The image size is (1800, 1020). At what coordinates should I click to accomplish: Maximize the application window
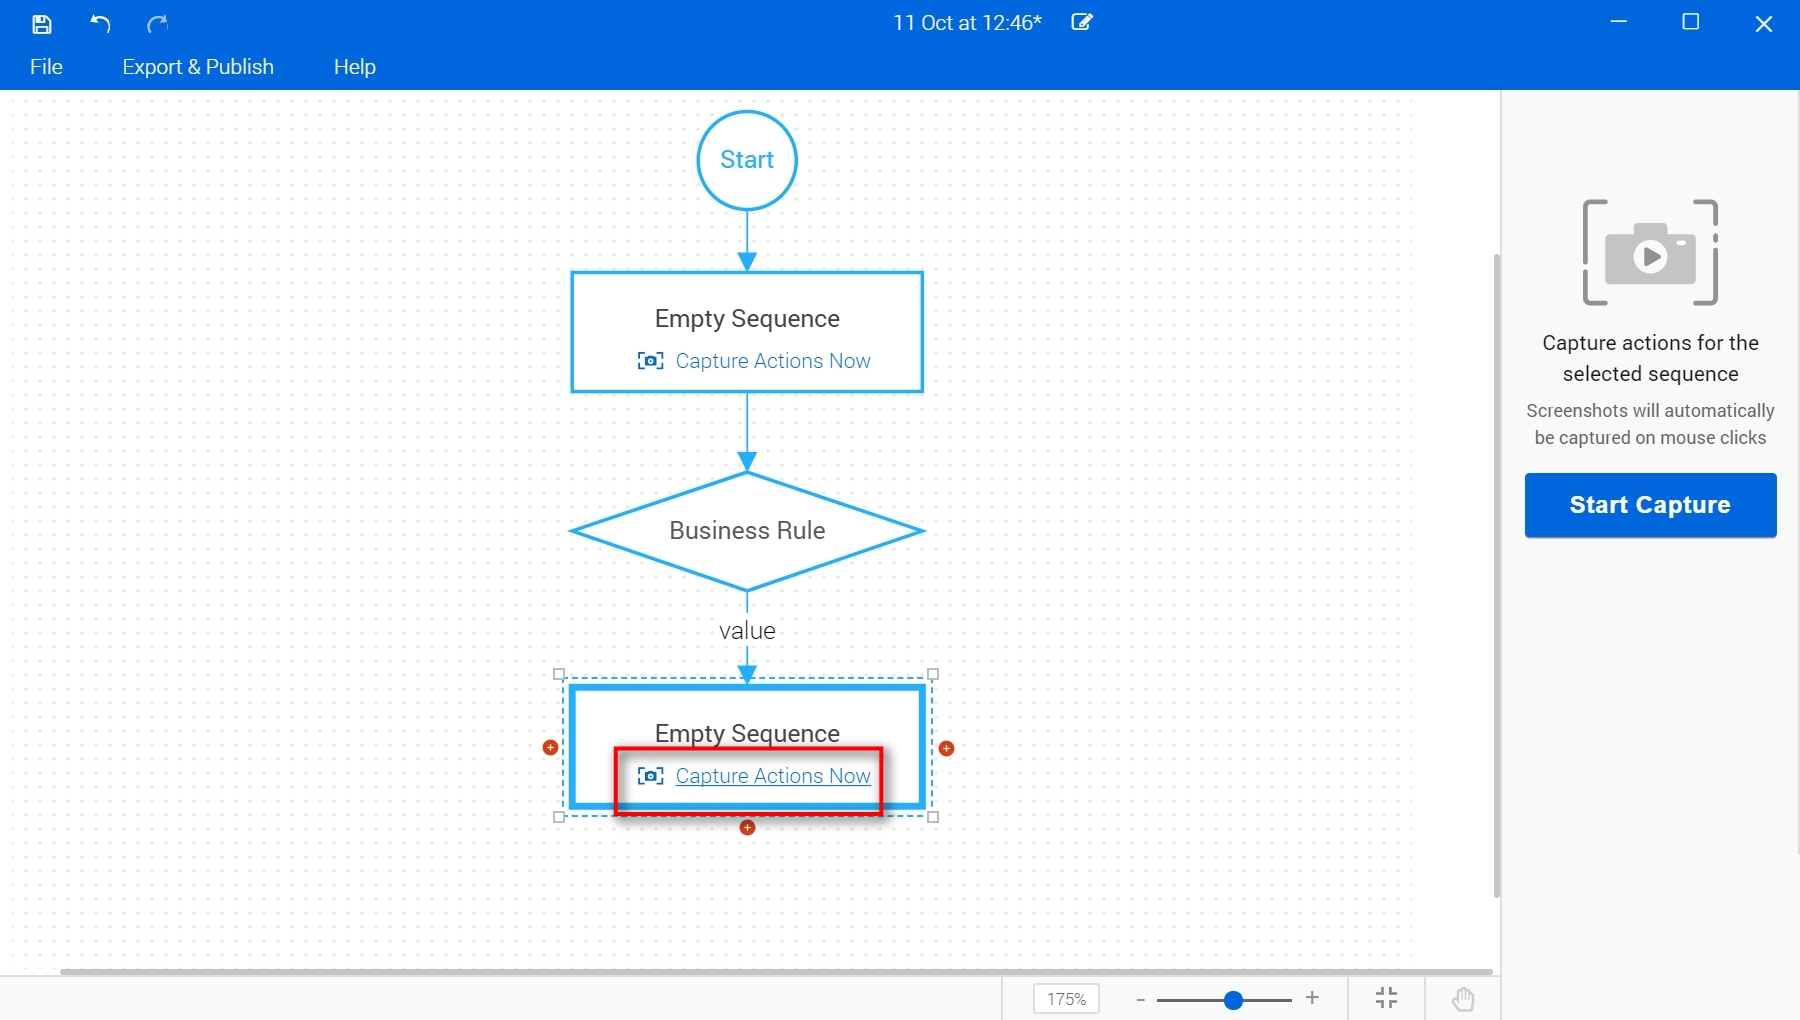click(1691, 22)
